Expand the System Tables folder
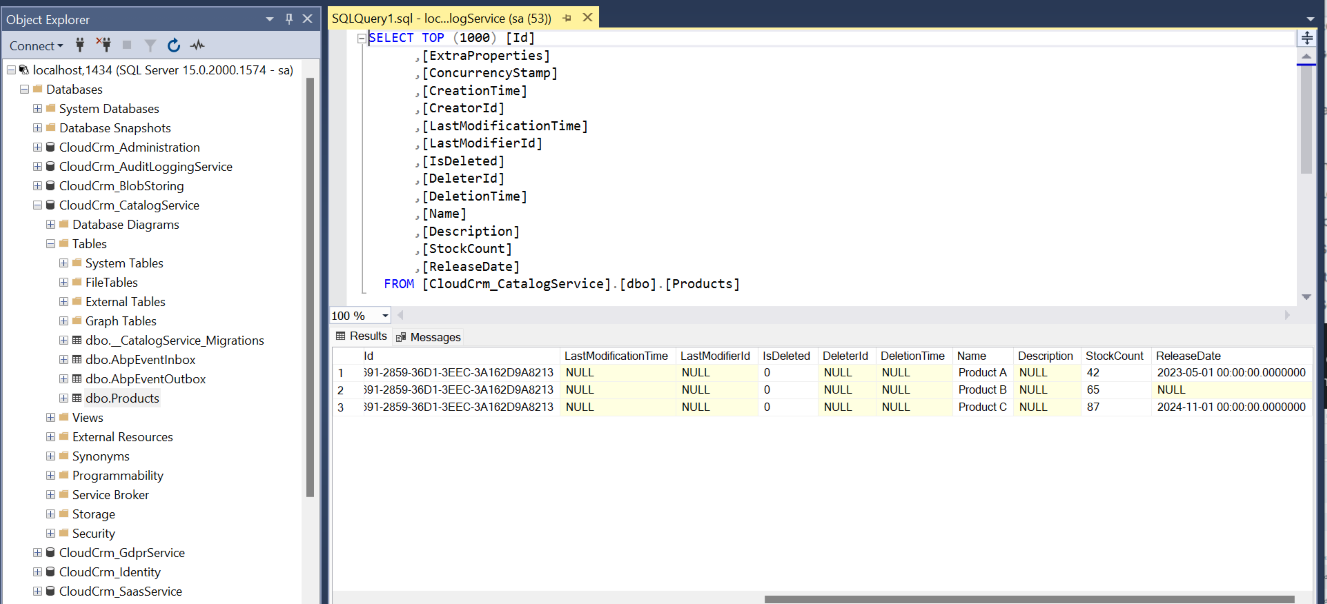 click(62, 262)
